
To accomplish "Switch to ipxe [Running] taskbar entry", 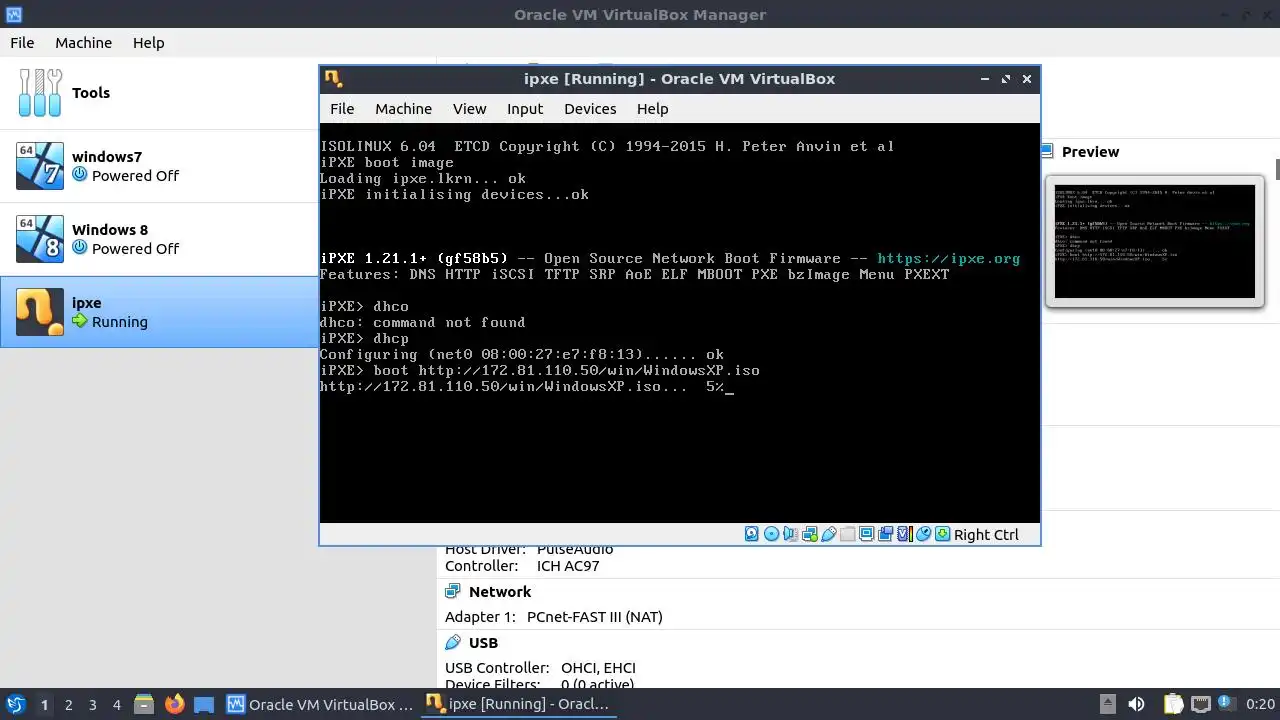I will coord(518,704).
